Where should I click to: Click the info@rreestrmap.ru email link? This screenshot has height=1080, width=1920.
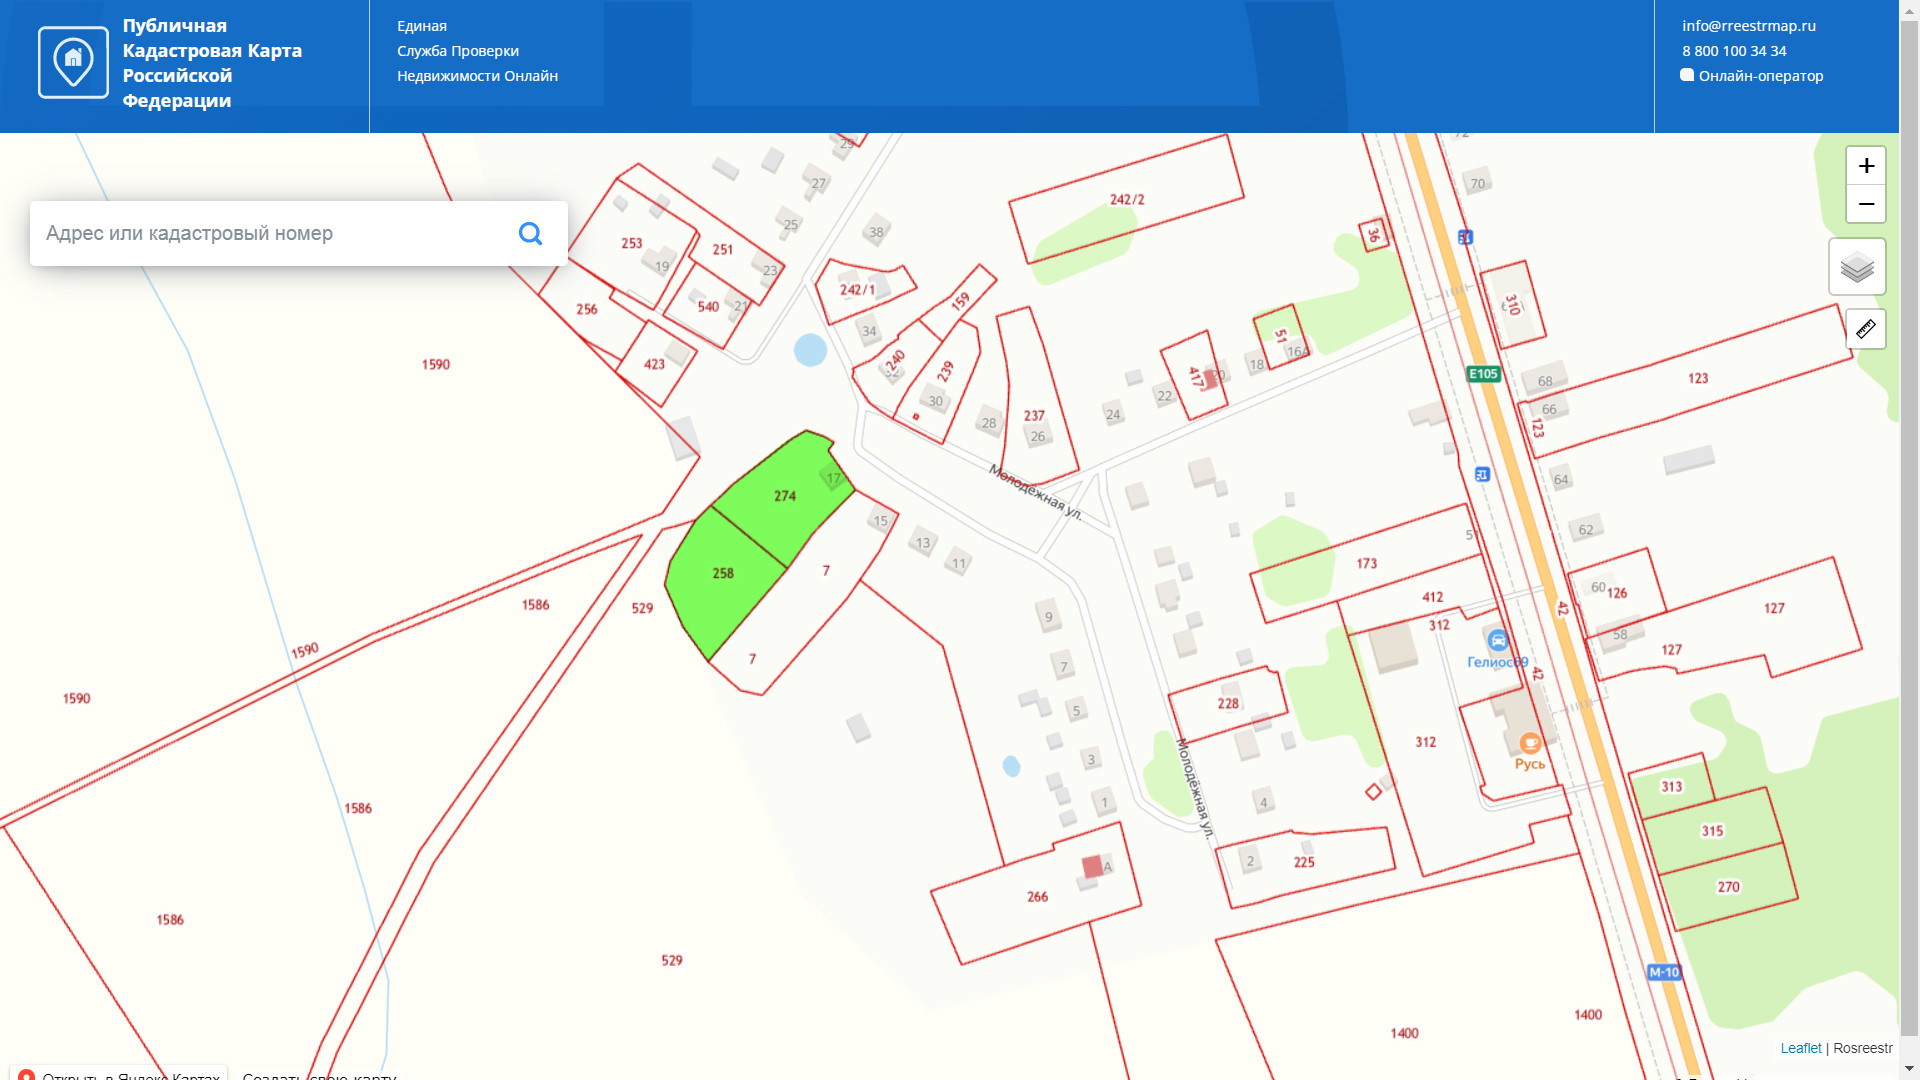[x=1748, y=26]
